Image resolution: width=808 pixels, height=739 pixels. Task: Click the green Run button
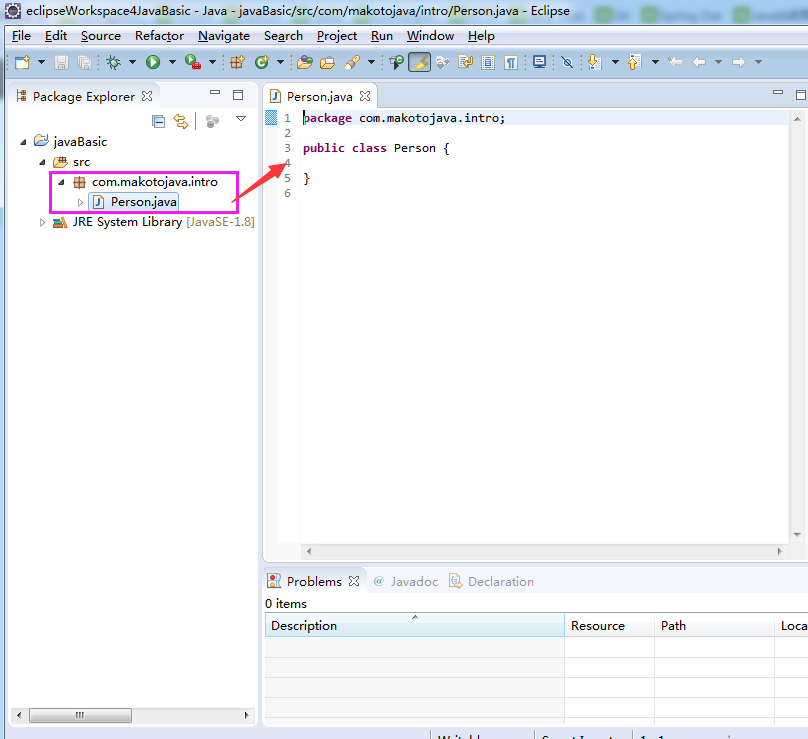click(153, 62)
